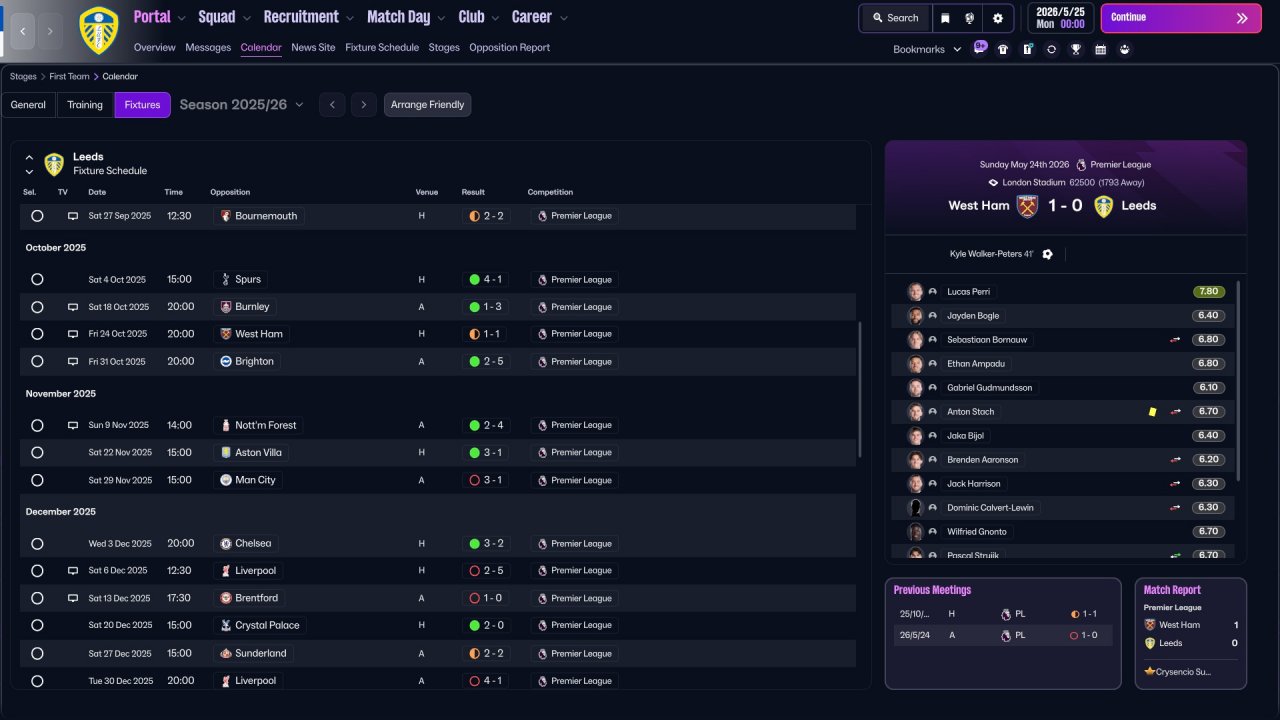
Task: Select the Burnley fixture radio button
Action: pos(37,307)
